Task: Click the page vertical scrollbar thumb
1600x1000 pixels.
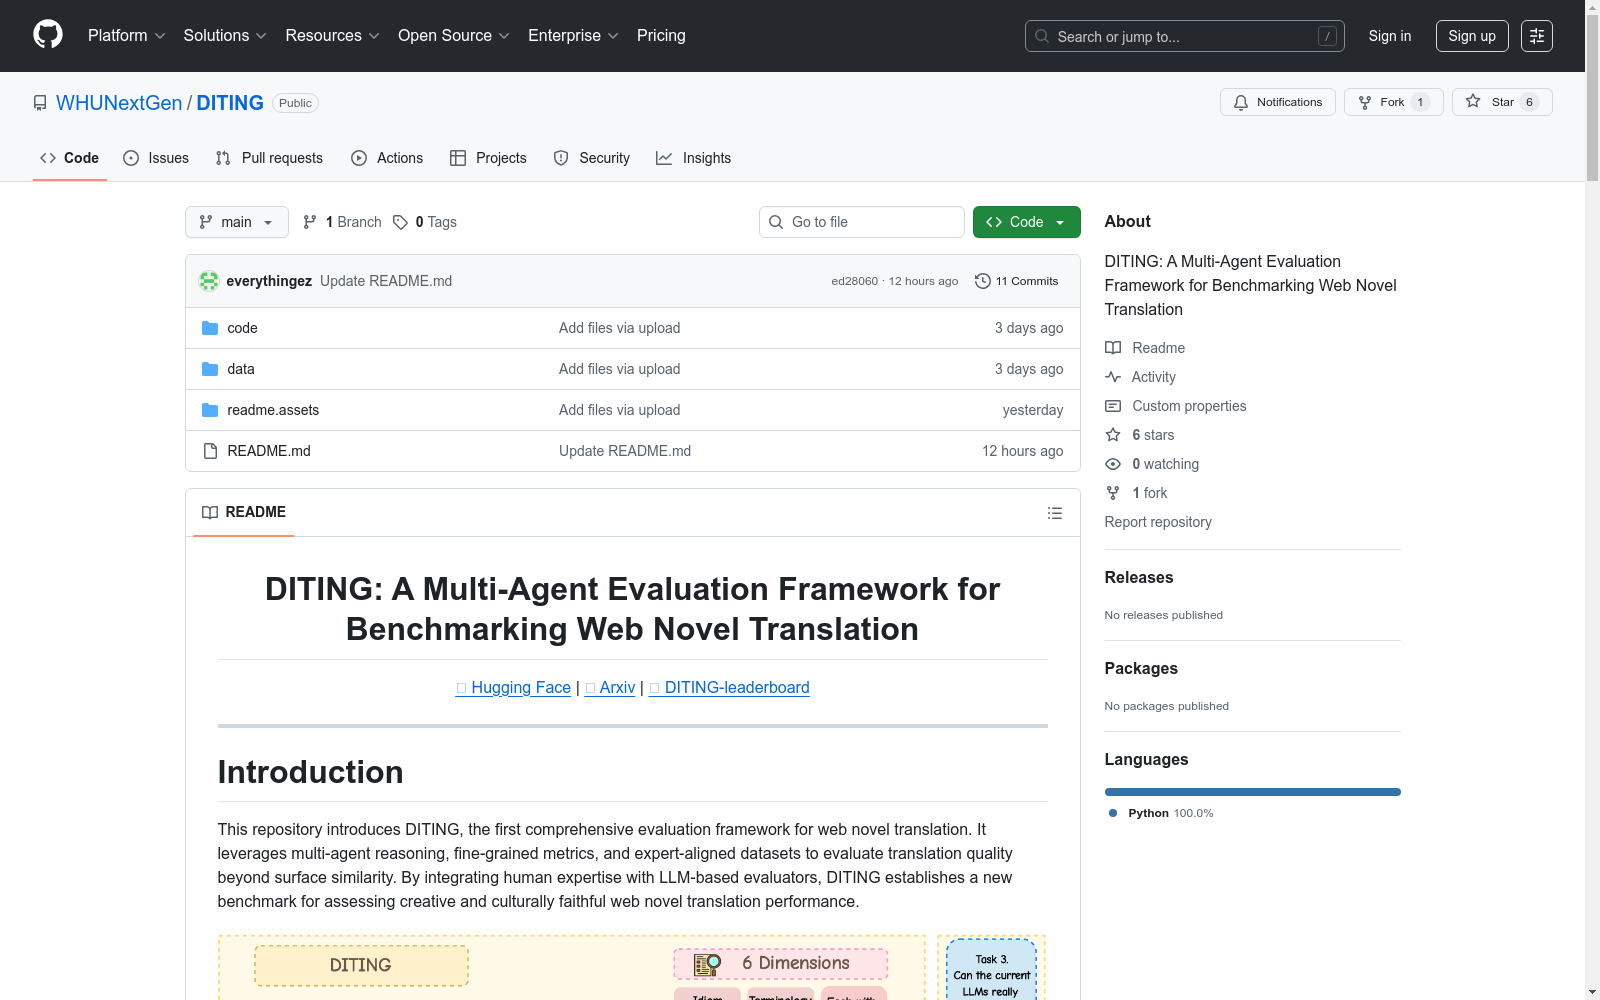Action: (x=1592, y=98)
